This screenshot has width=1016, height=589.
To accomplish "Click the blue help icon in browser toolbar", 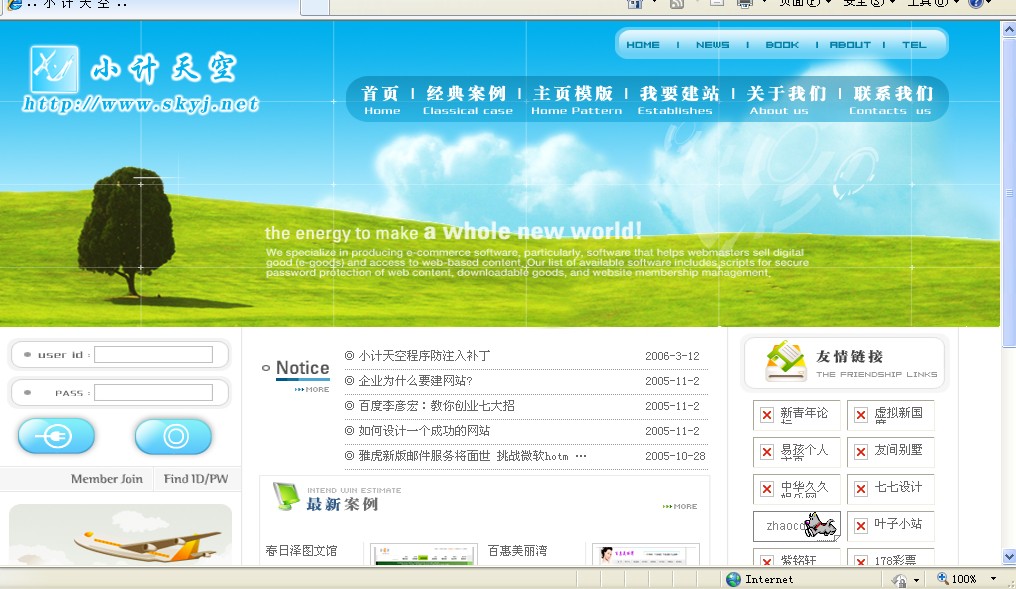I will (x=976, y=3).
